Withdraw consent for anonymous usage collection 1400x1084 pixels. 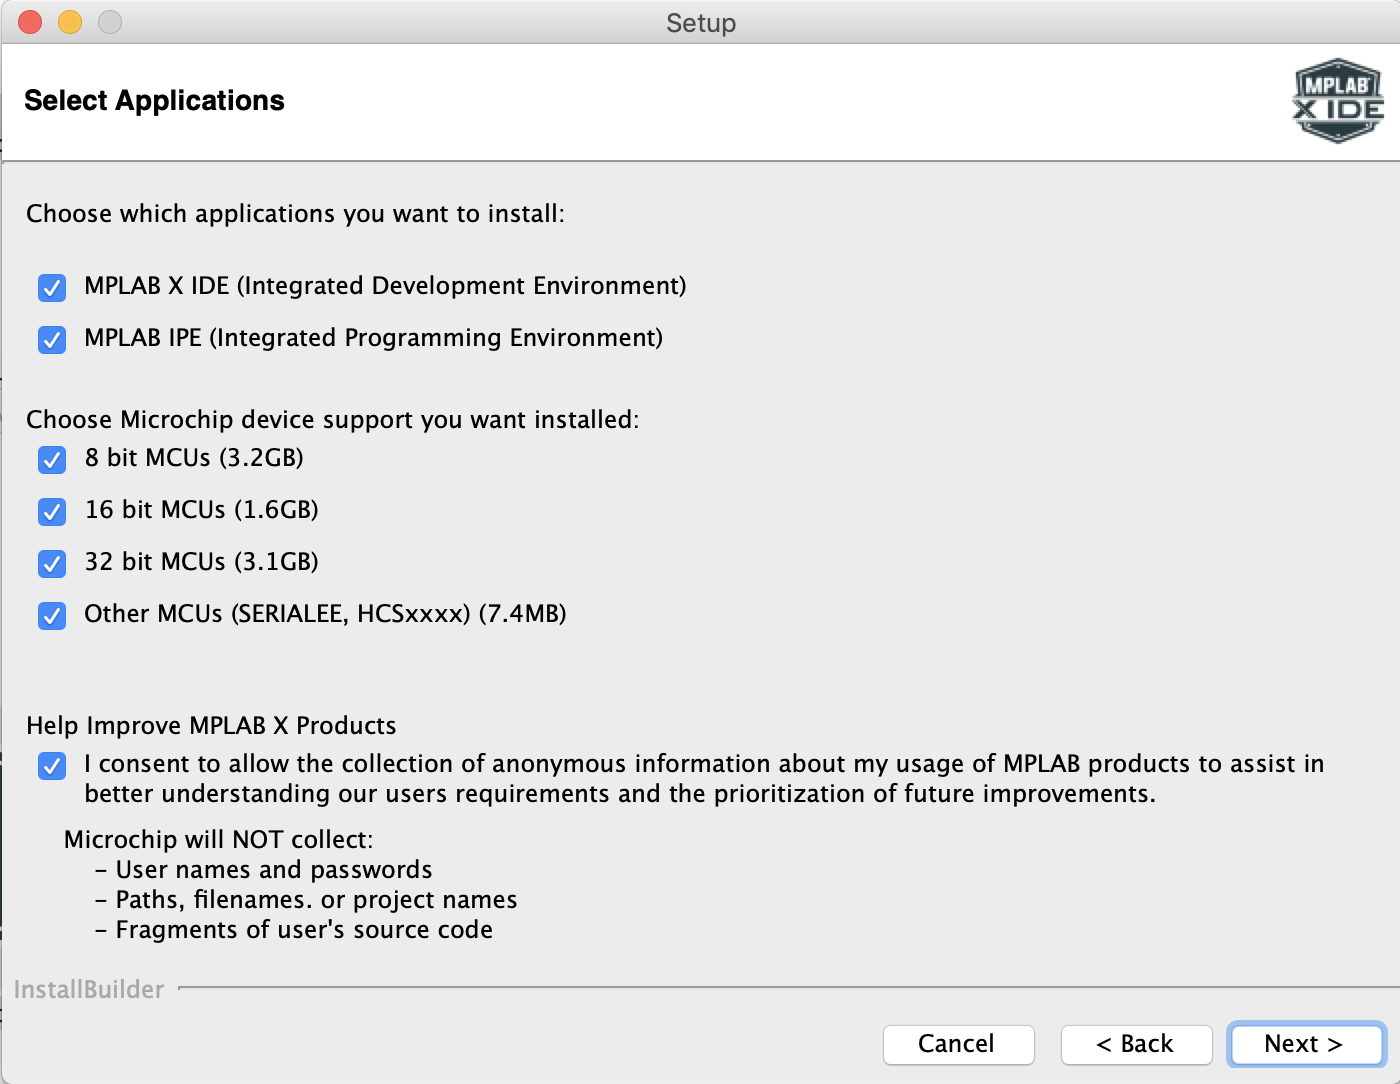point(52,766)
